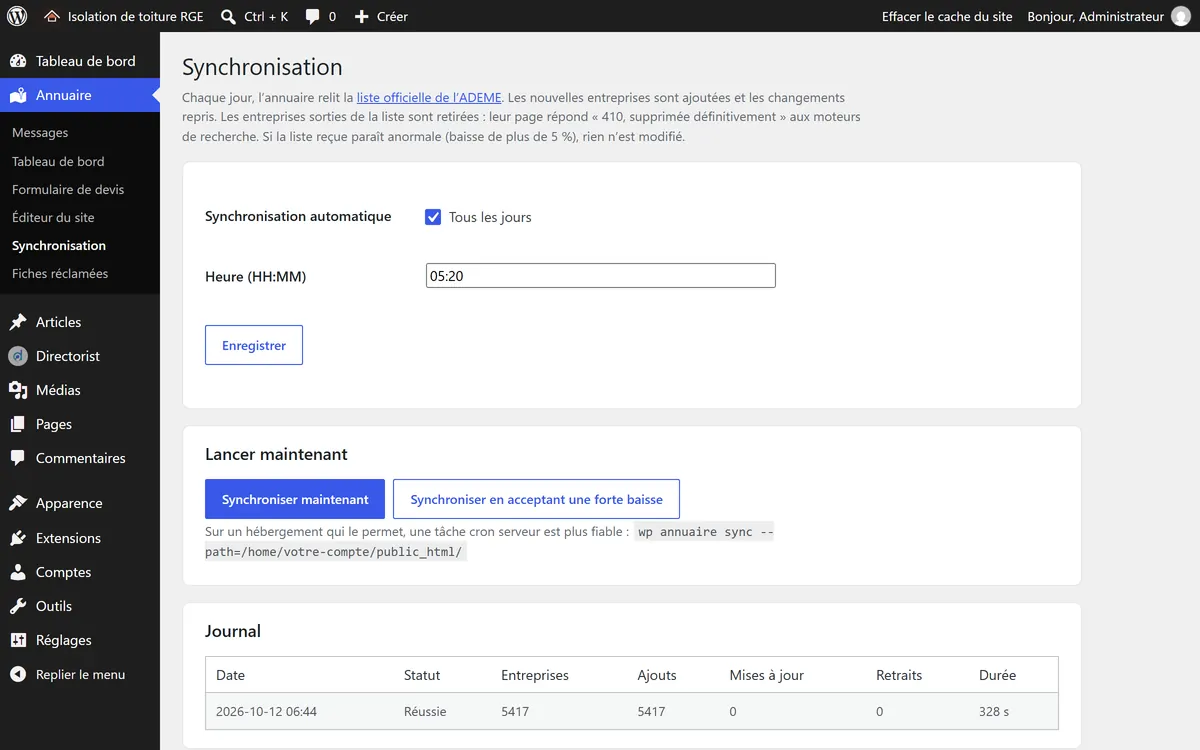This screenshot has height=750, width=1200.
Task: Click the Réussie status cell
Action: pos(425,712)
